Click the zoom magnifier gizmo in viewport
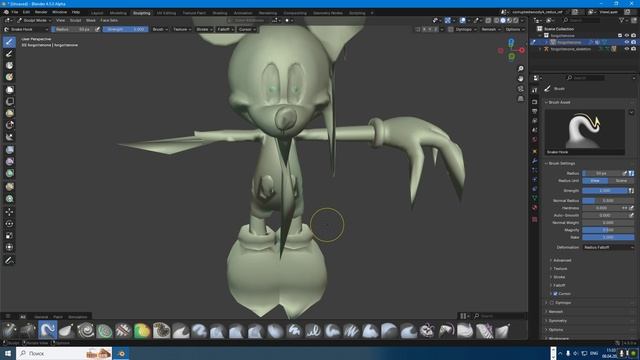The height and width of the screenshot is (360, 640). pos(520,69)
